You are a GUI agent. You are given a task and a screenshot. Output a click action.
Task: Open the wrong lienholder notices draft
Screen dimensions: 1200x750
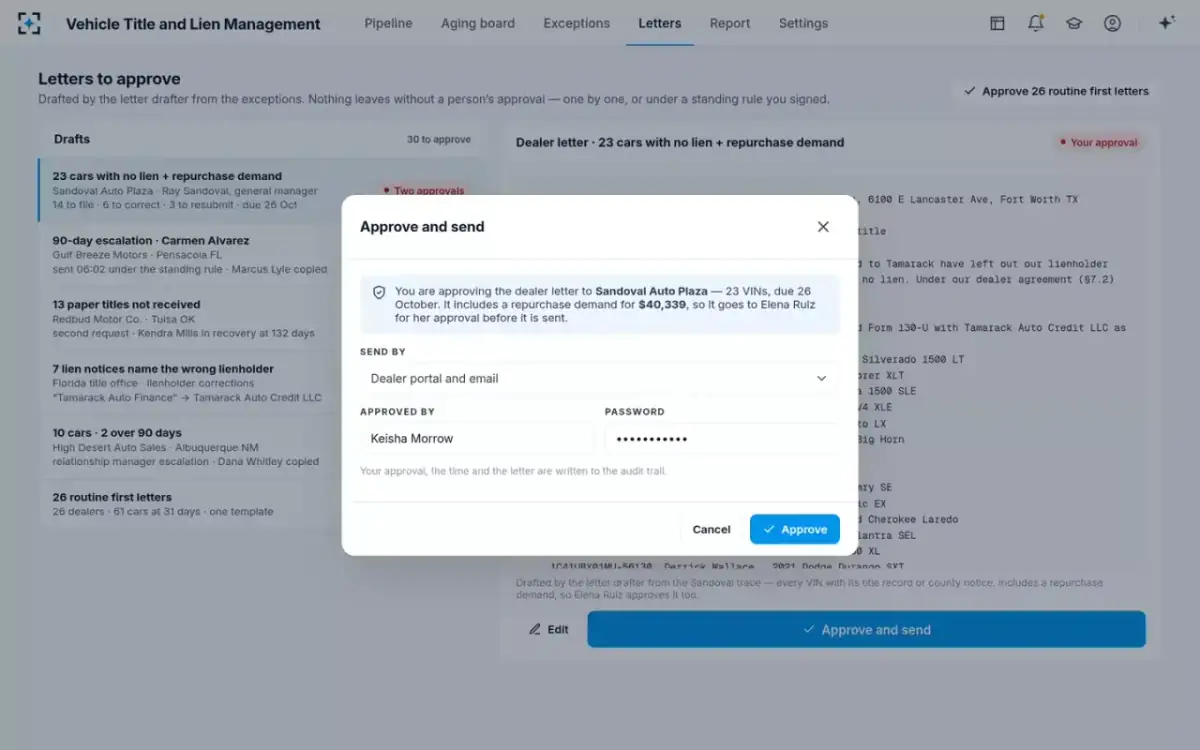262,383
